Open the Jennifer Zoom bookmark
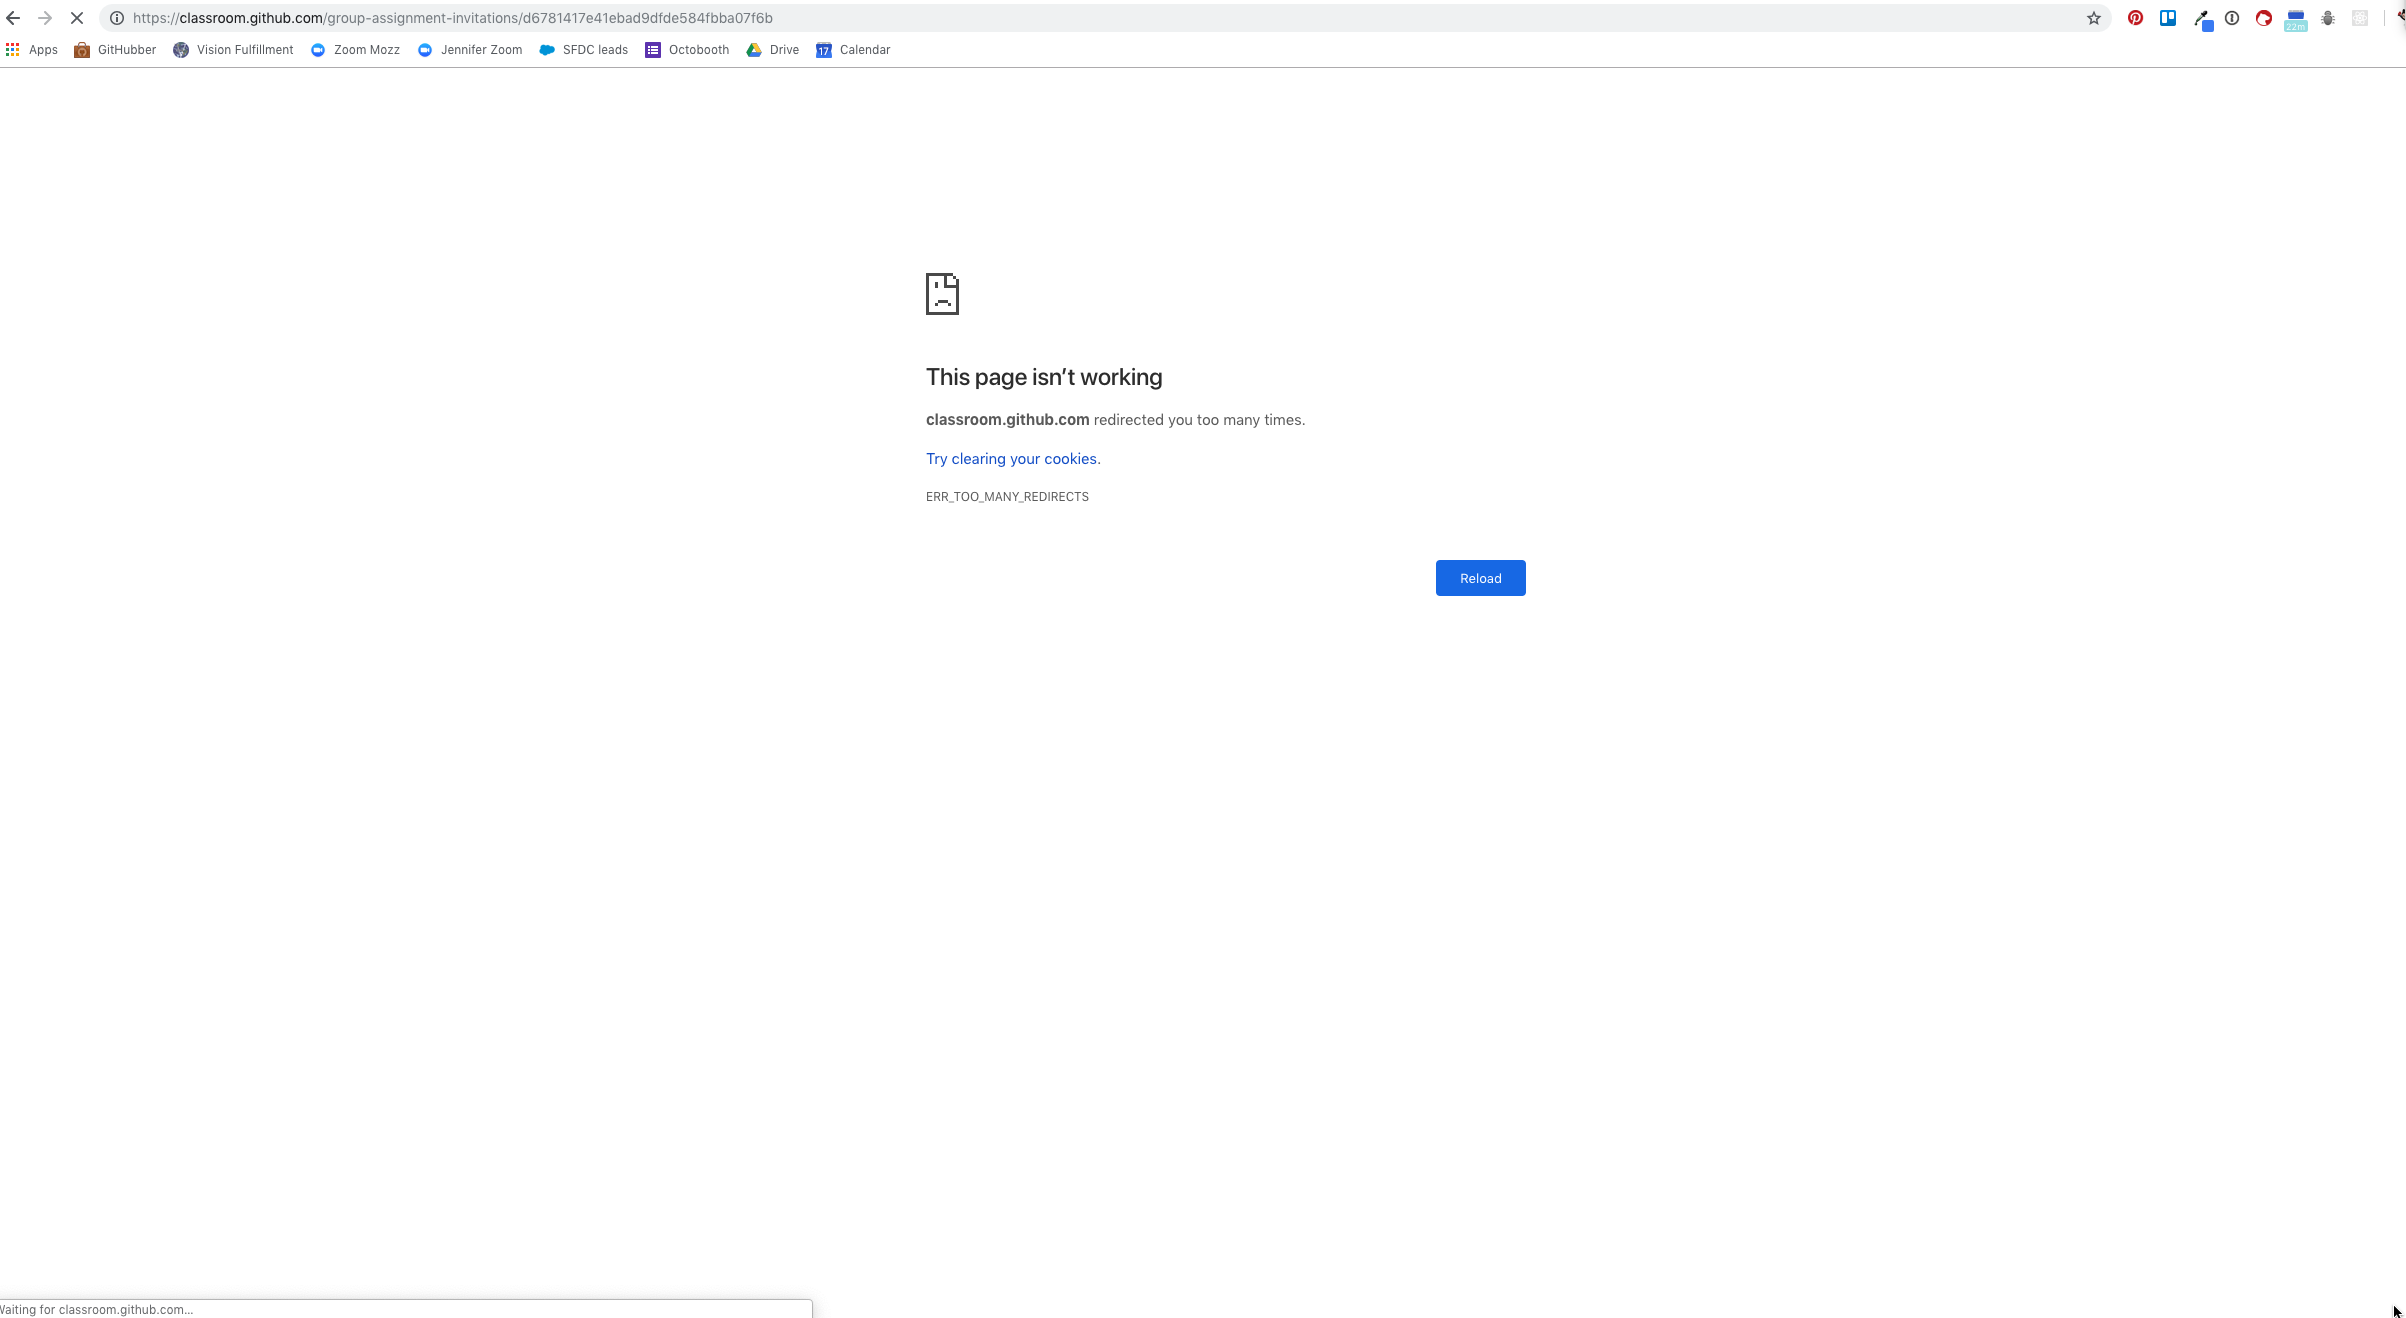 pos(470,50)
